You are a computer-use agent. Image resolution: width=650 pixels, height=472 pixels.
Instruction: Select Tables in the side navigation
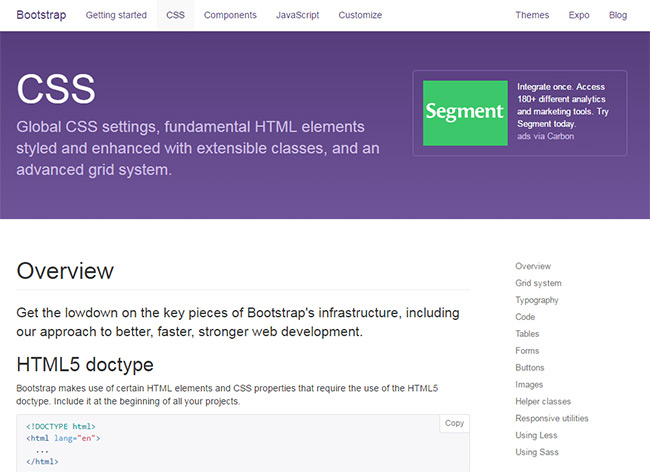point(527,334)
